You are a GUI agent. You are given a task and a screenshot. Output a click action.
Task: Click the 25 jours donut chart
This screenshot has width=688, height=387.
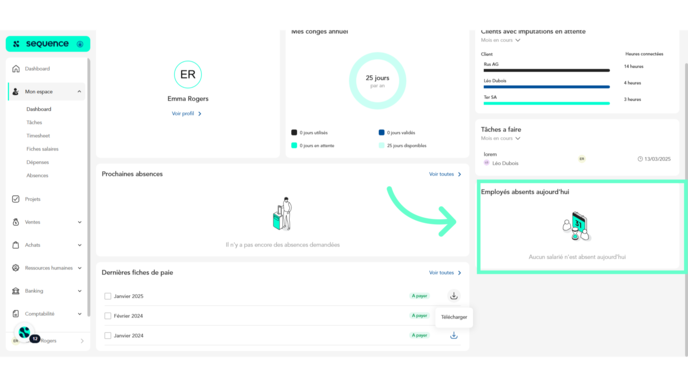click(377, 81)
